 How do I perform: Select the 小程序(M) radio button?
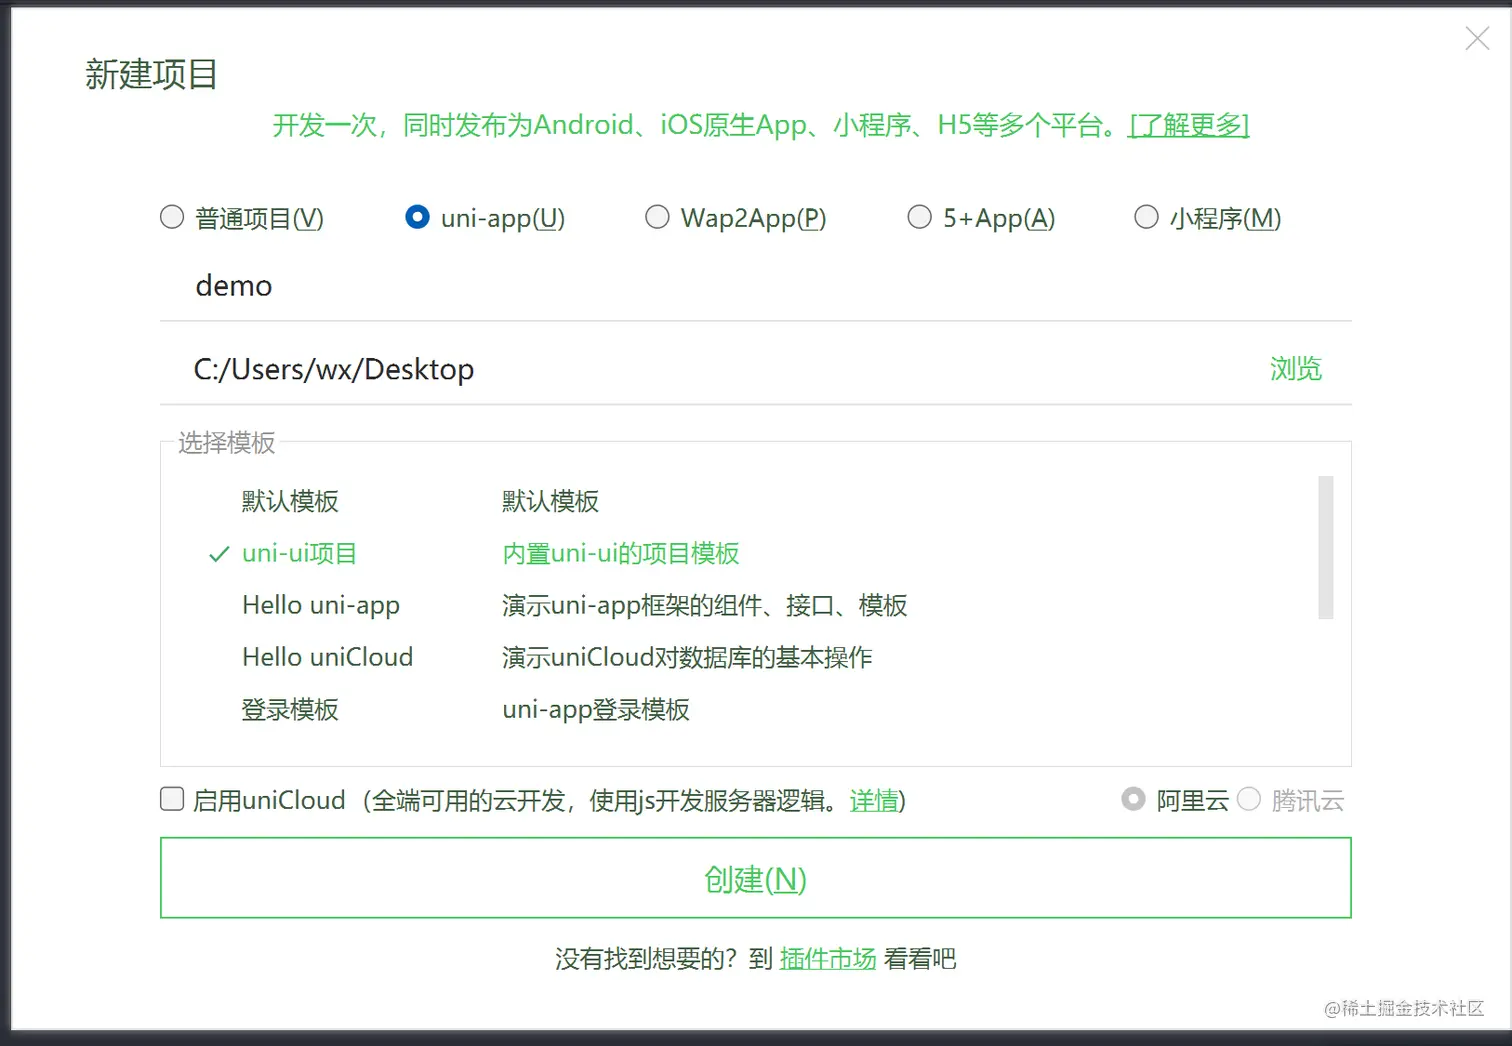[x=1146, y=217]
